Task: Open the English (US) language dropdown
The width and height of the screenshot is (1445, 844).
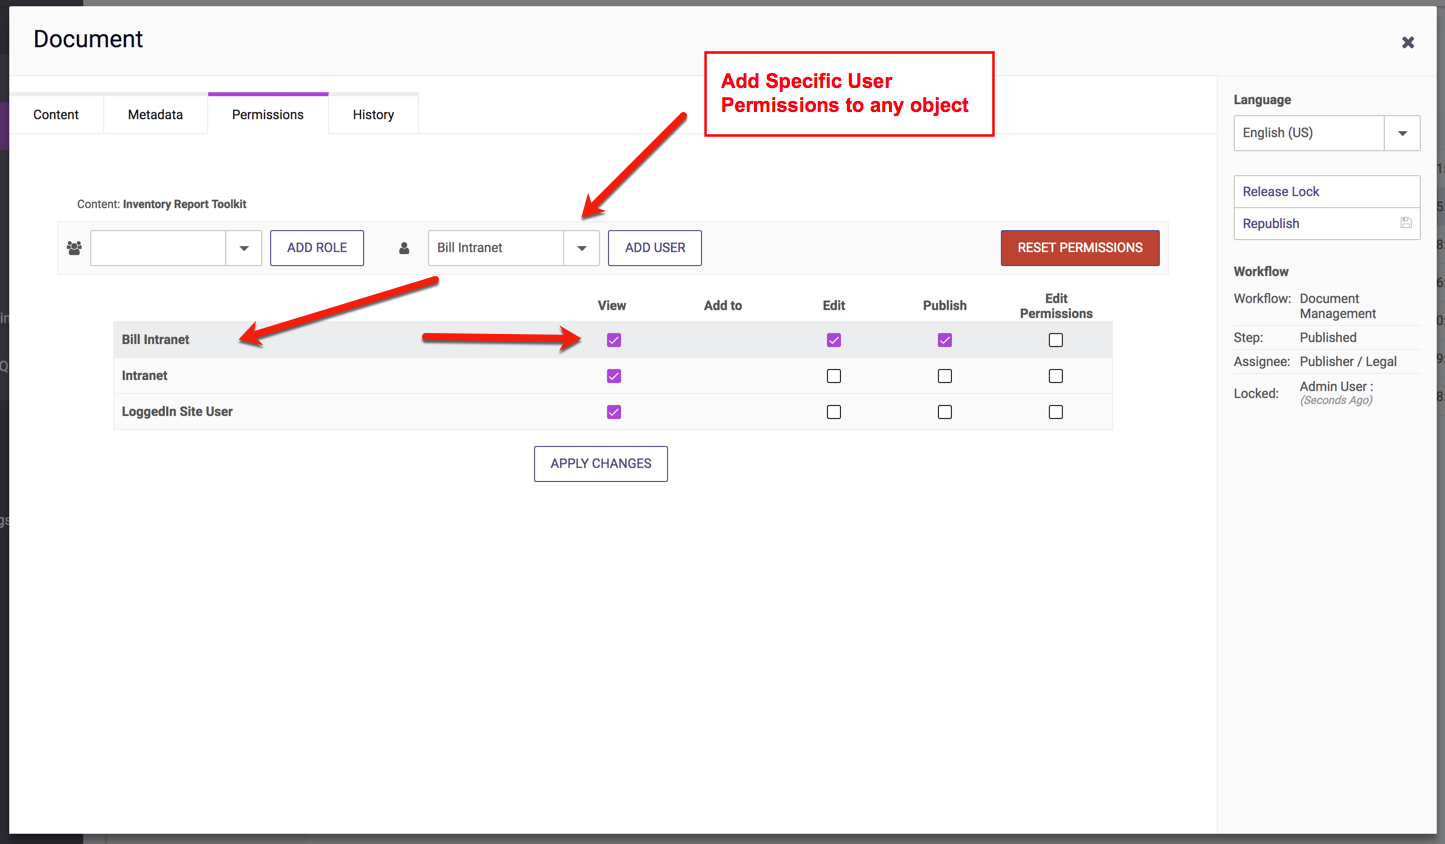Action: 1401,133
